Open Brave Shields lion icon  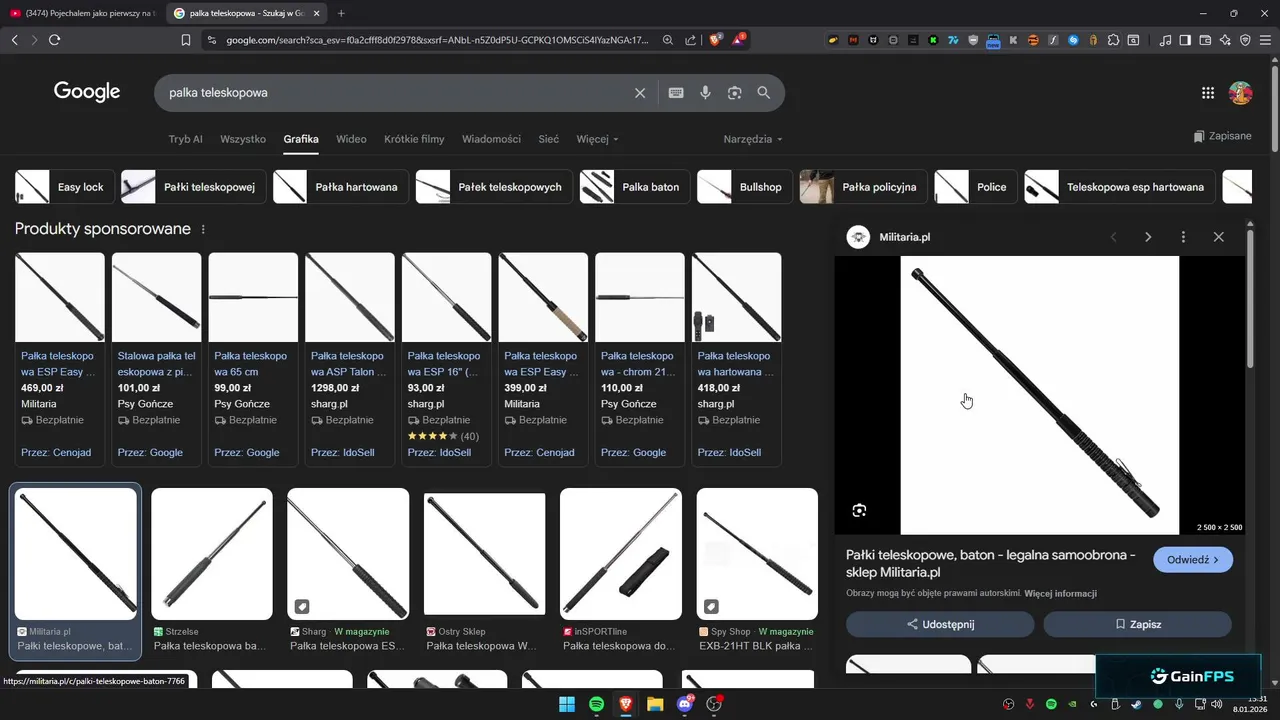pyautogui.click(x=715, y=40)
